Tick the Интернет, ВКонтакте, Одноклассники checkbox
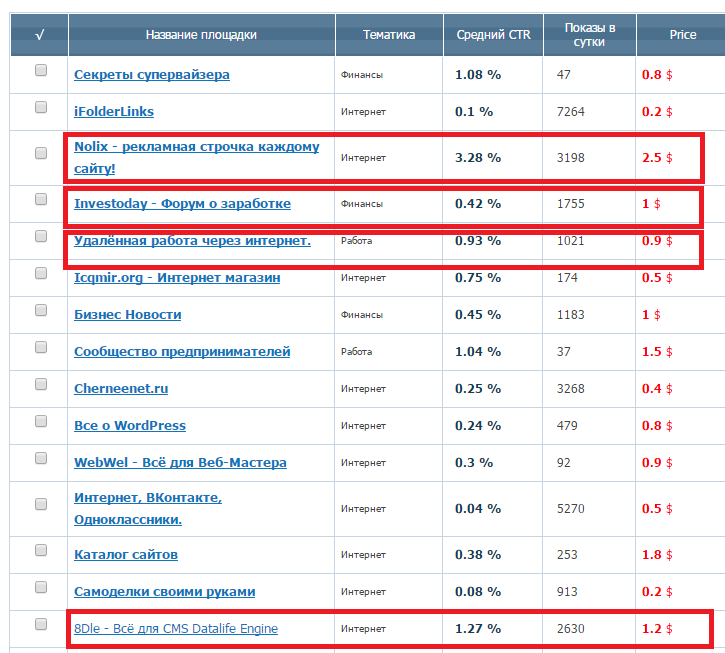 [41, 504]
